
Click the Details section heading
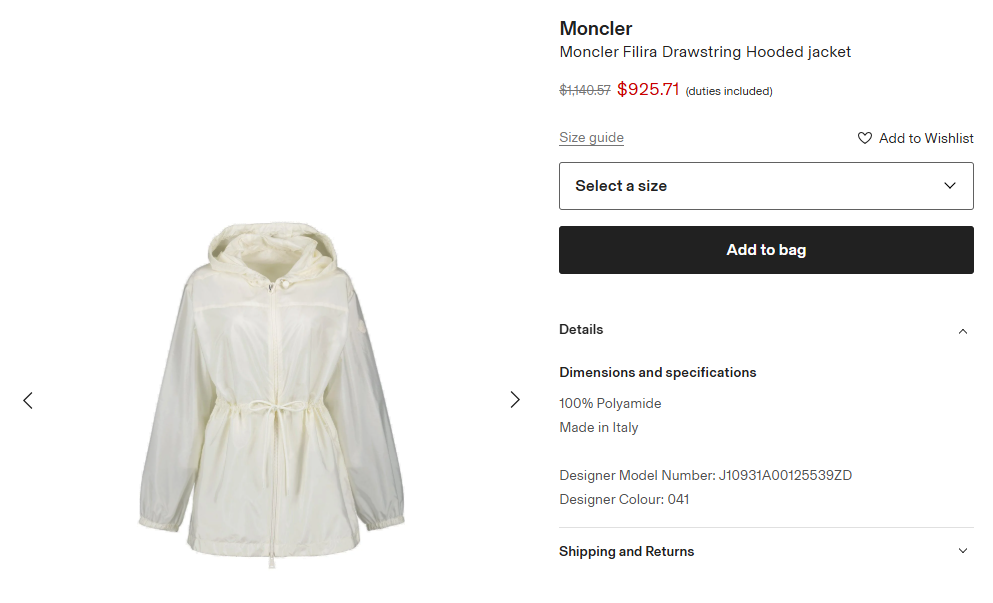coord(581,330)
